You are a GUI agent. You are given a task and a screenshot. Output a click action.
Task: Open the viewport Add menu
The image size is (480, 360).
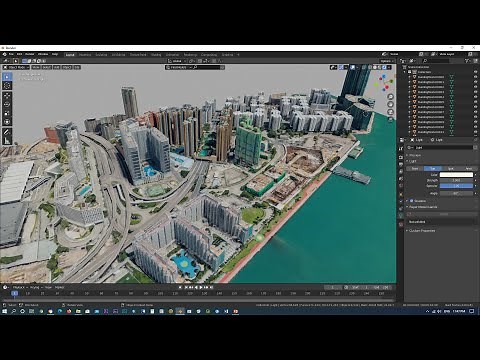[57, 67]
